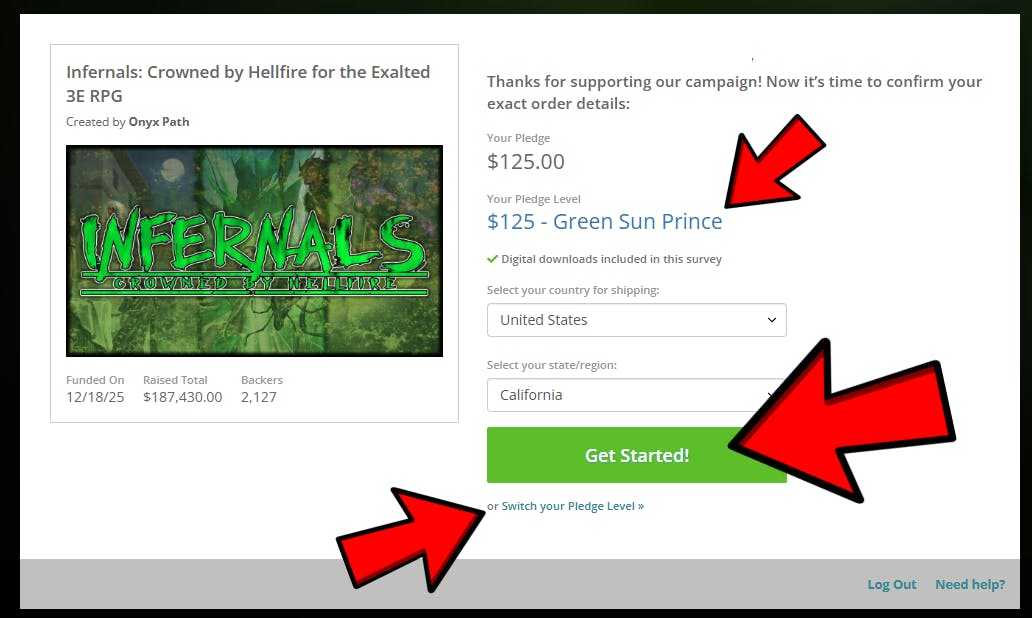This screenshot has height=618, width=1032.
Task: Click the Funded On date 12/18/25
Action: click(x=95, y=397)
